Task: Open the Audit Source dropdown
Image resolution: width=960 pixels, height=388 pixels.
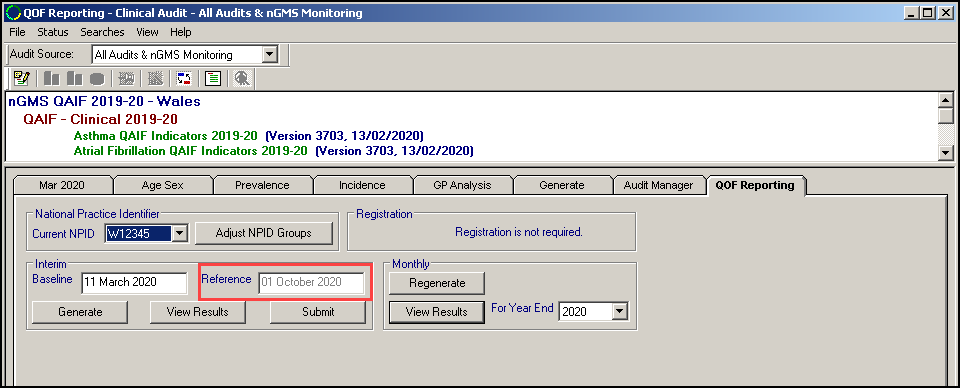Action: click(x=269, y=54)
